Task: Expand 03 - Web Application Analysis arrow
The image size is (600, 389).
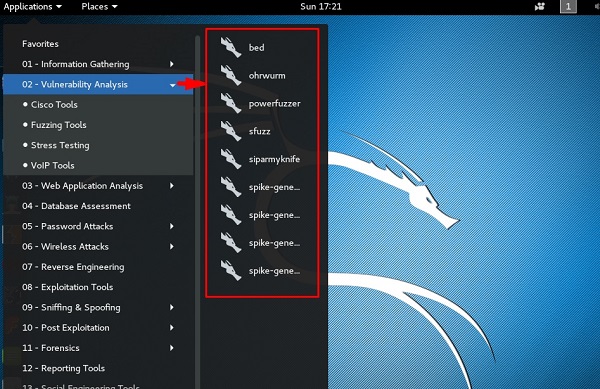Action: tap(172, 186)
